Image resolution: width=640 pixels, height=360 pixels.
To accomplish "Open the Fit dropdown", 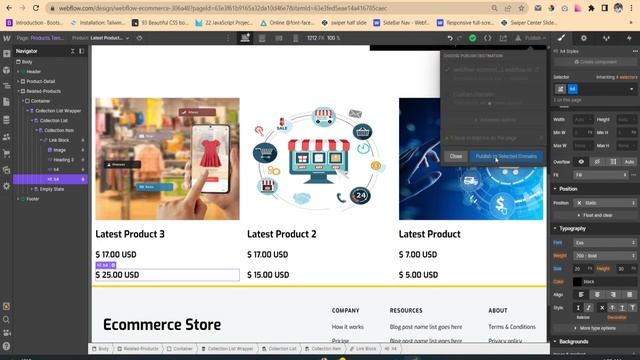I will pyautogui.click(x=601, y=175).
